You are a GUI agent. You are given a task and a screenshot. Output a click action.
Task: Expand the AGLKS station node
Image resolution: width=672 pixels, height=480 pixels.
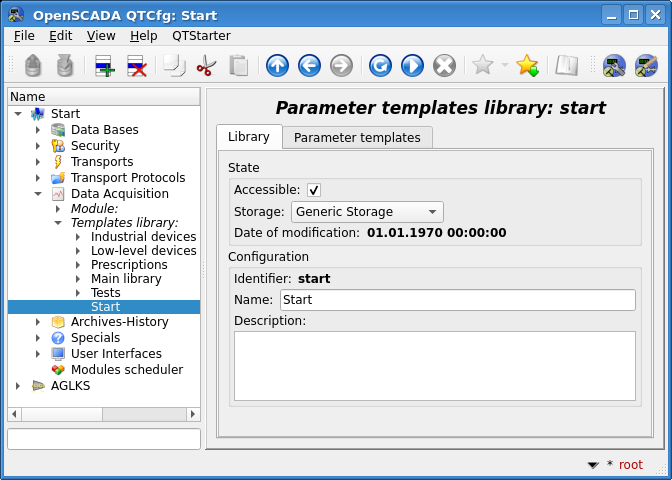tap(18, 386)
